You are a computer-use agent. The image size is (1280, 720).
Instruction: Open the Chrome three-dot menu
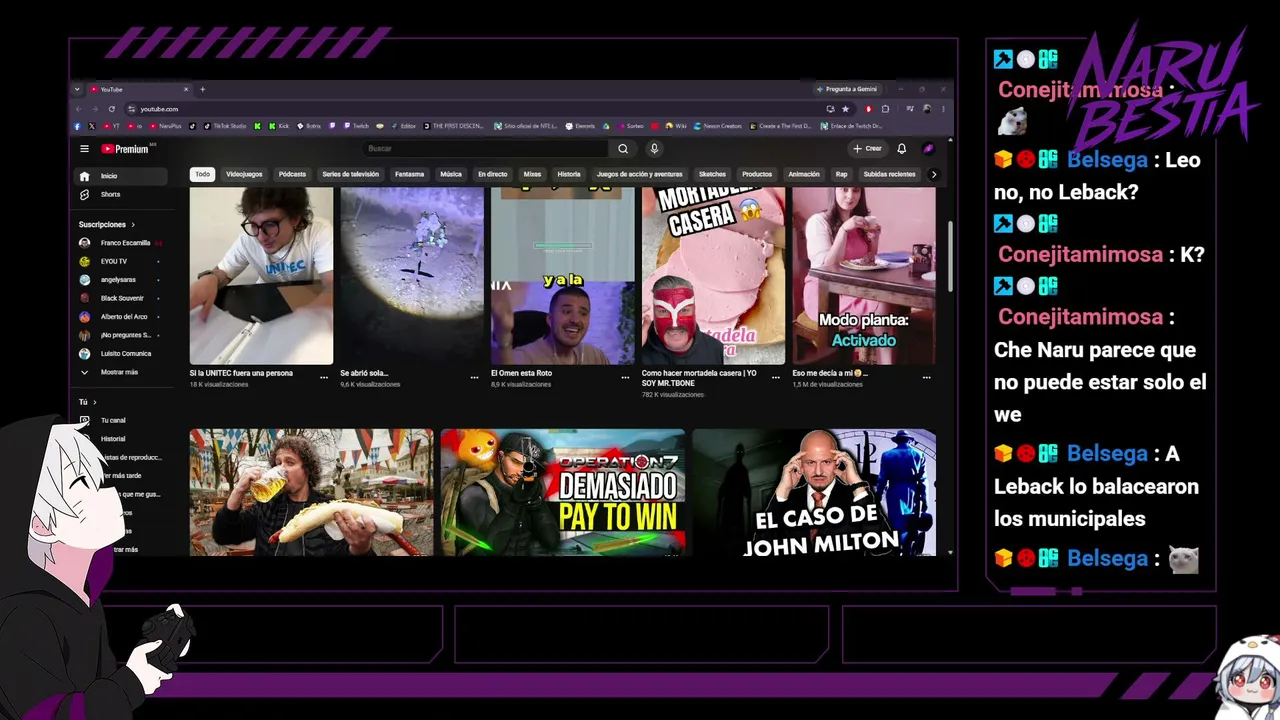point(943,109)
